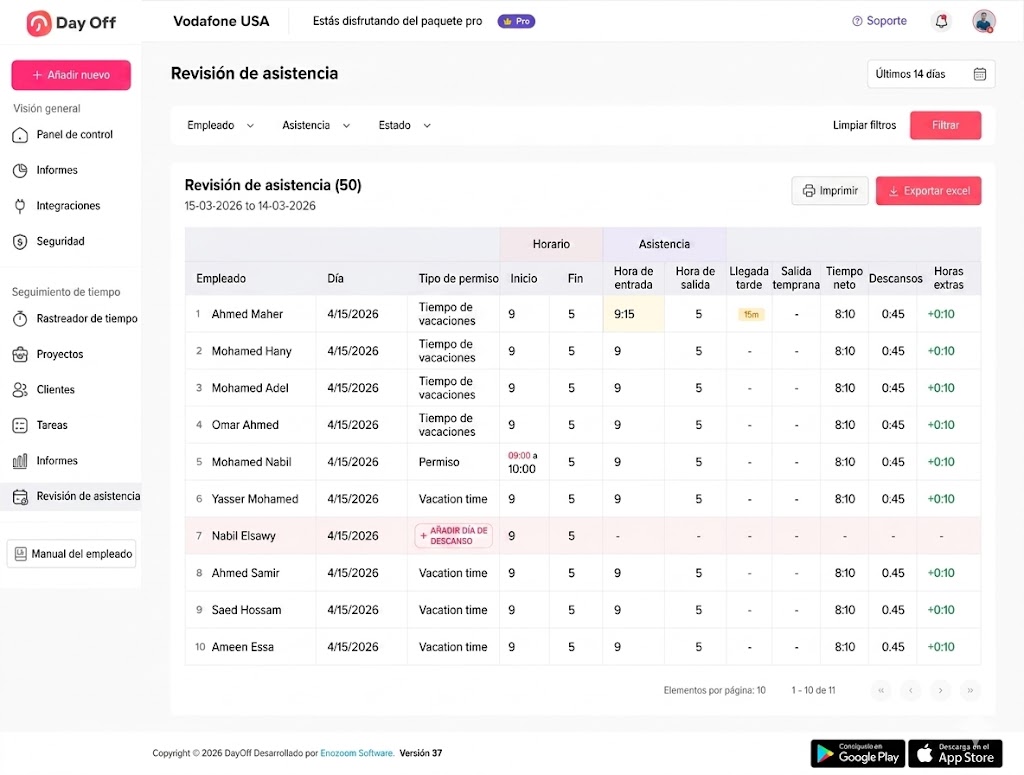Expand the Asistencia filter dropdown
Image resolution: width=1024 pixels, height=775 pixels.
[316, 125]
